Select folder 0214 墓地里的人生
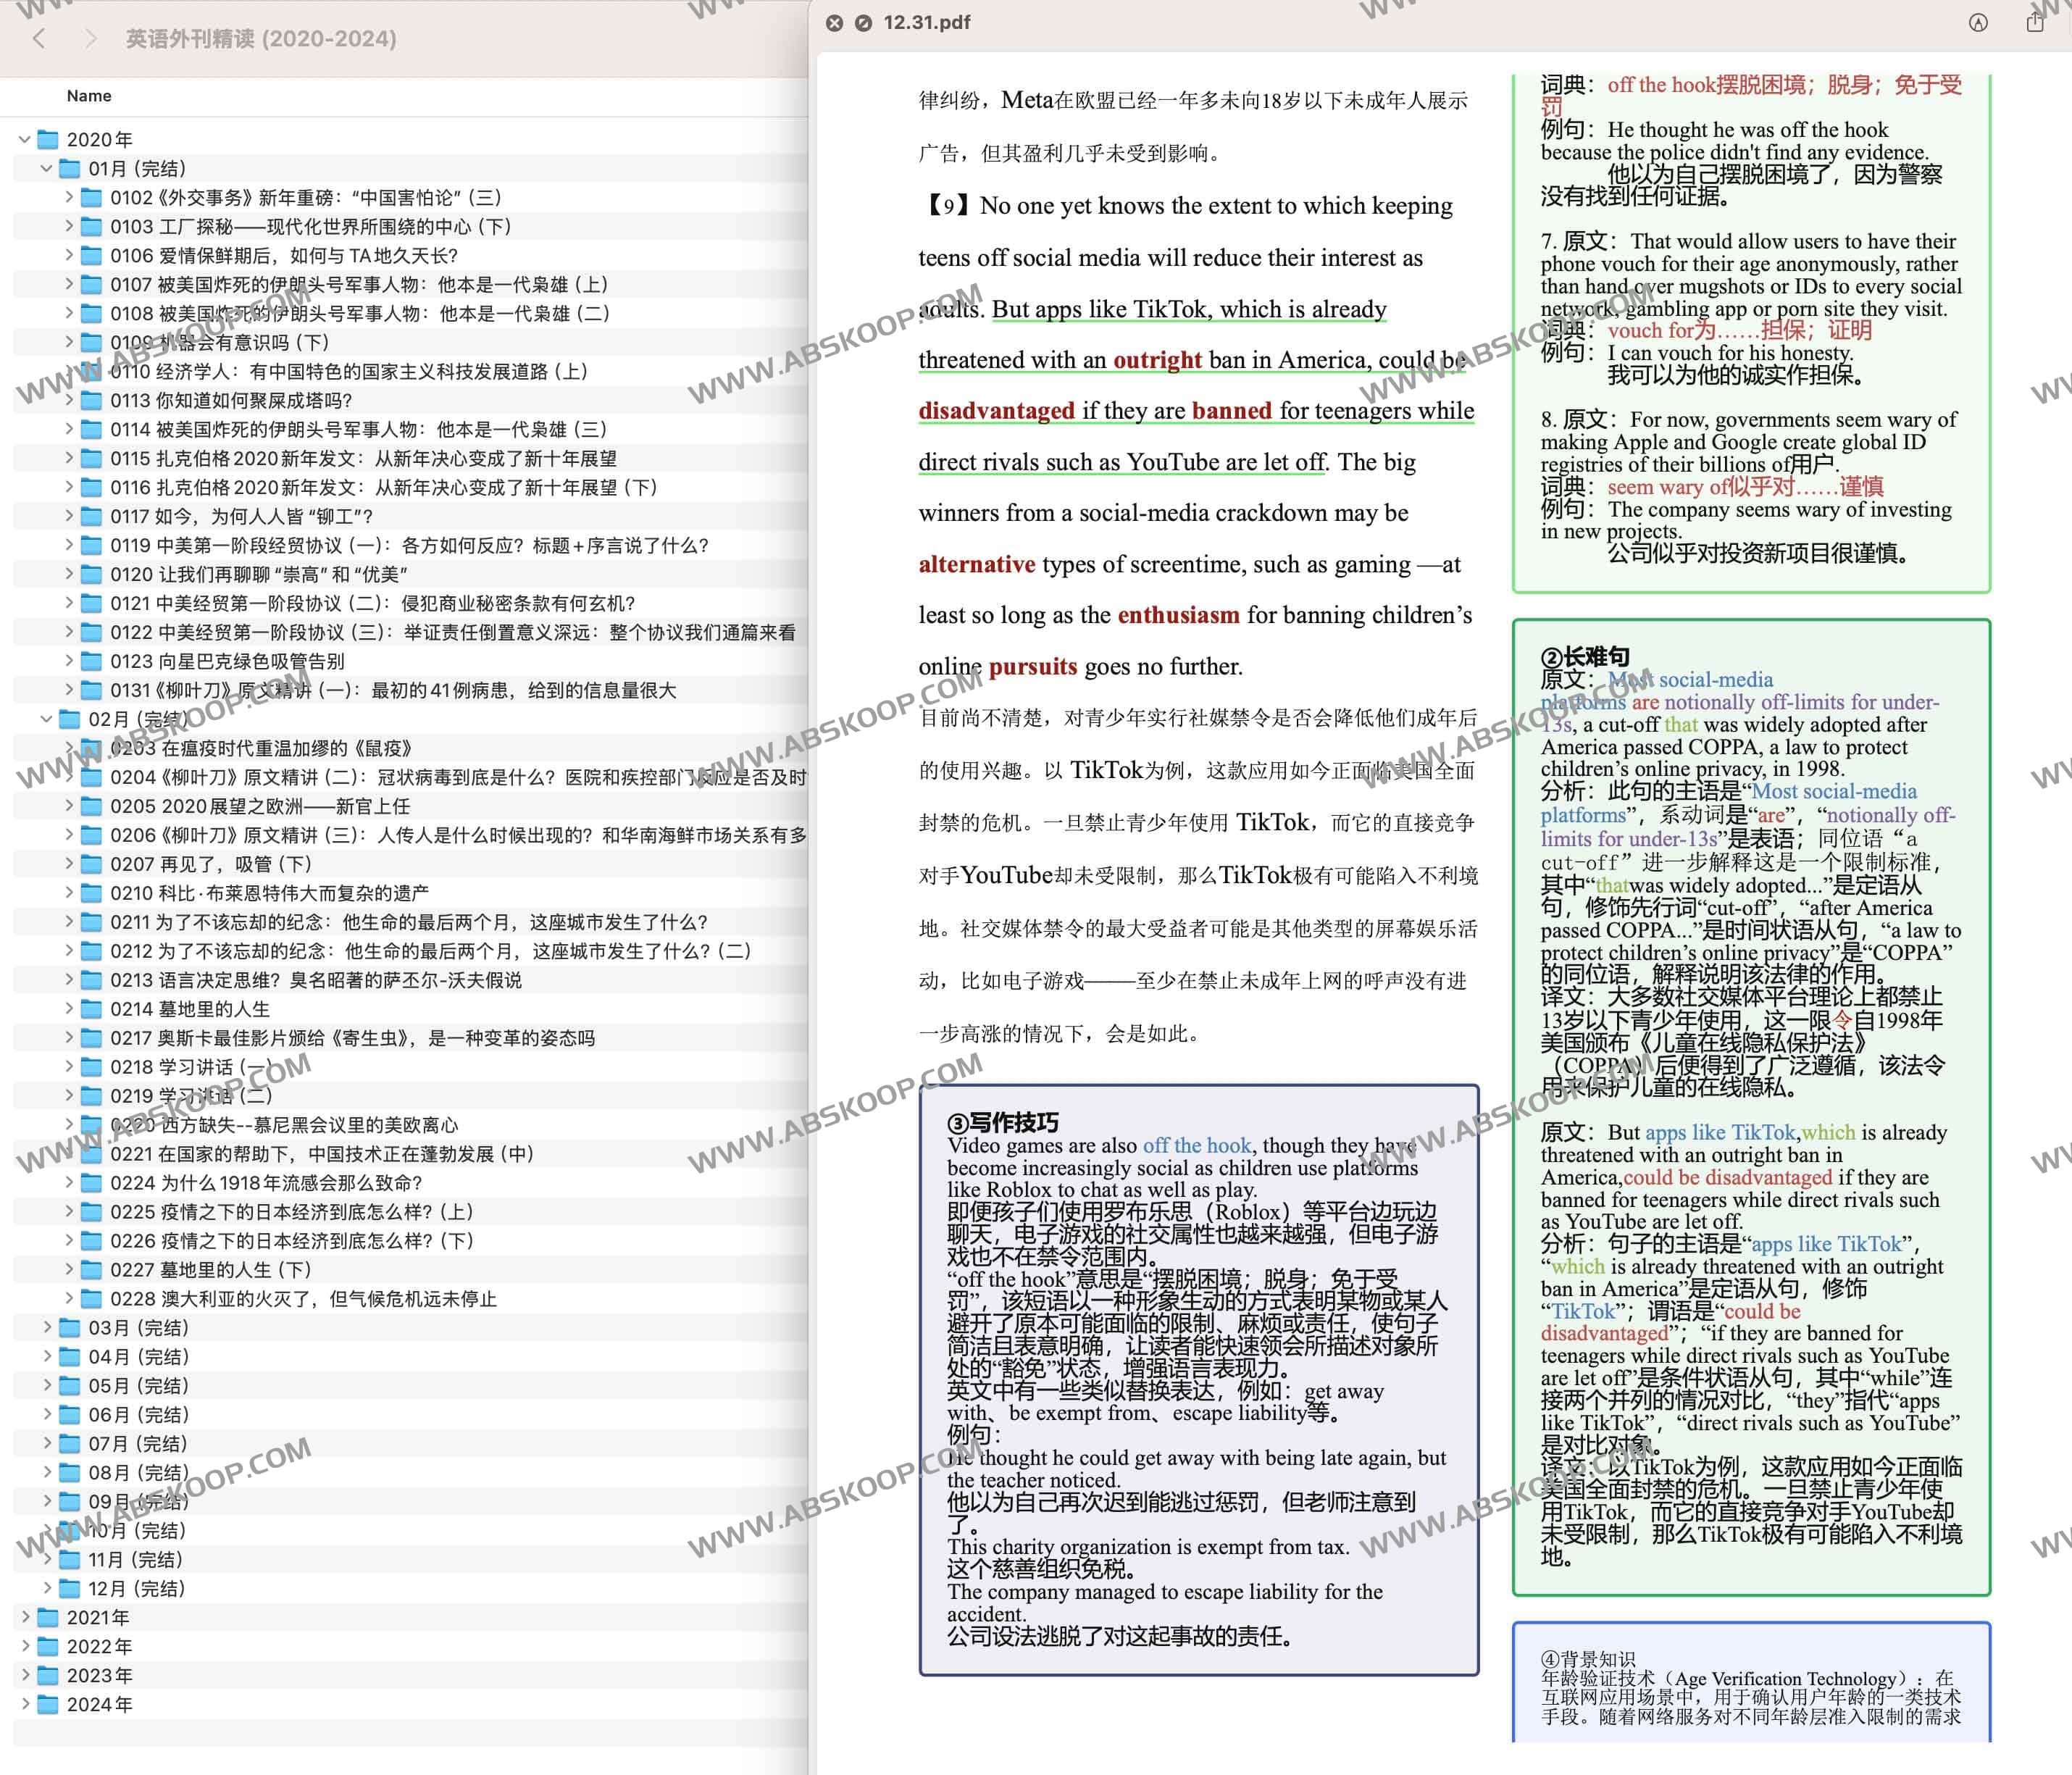Viewport: 2072px width, 1775px height. [190, 1009]
